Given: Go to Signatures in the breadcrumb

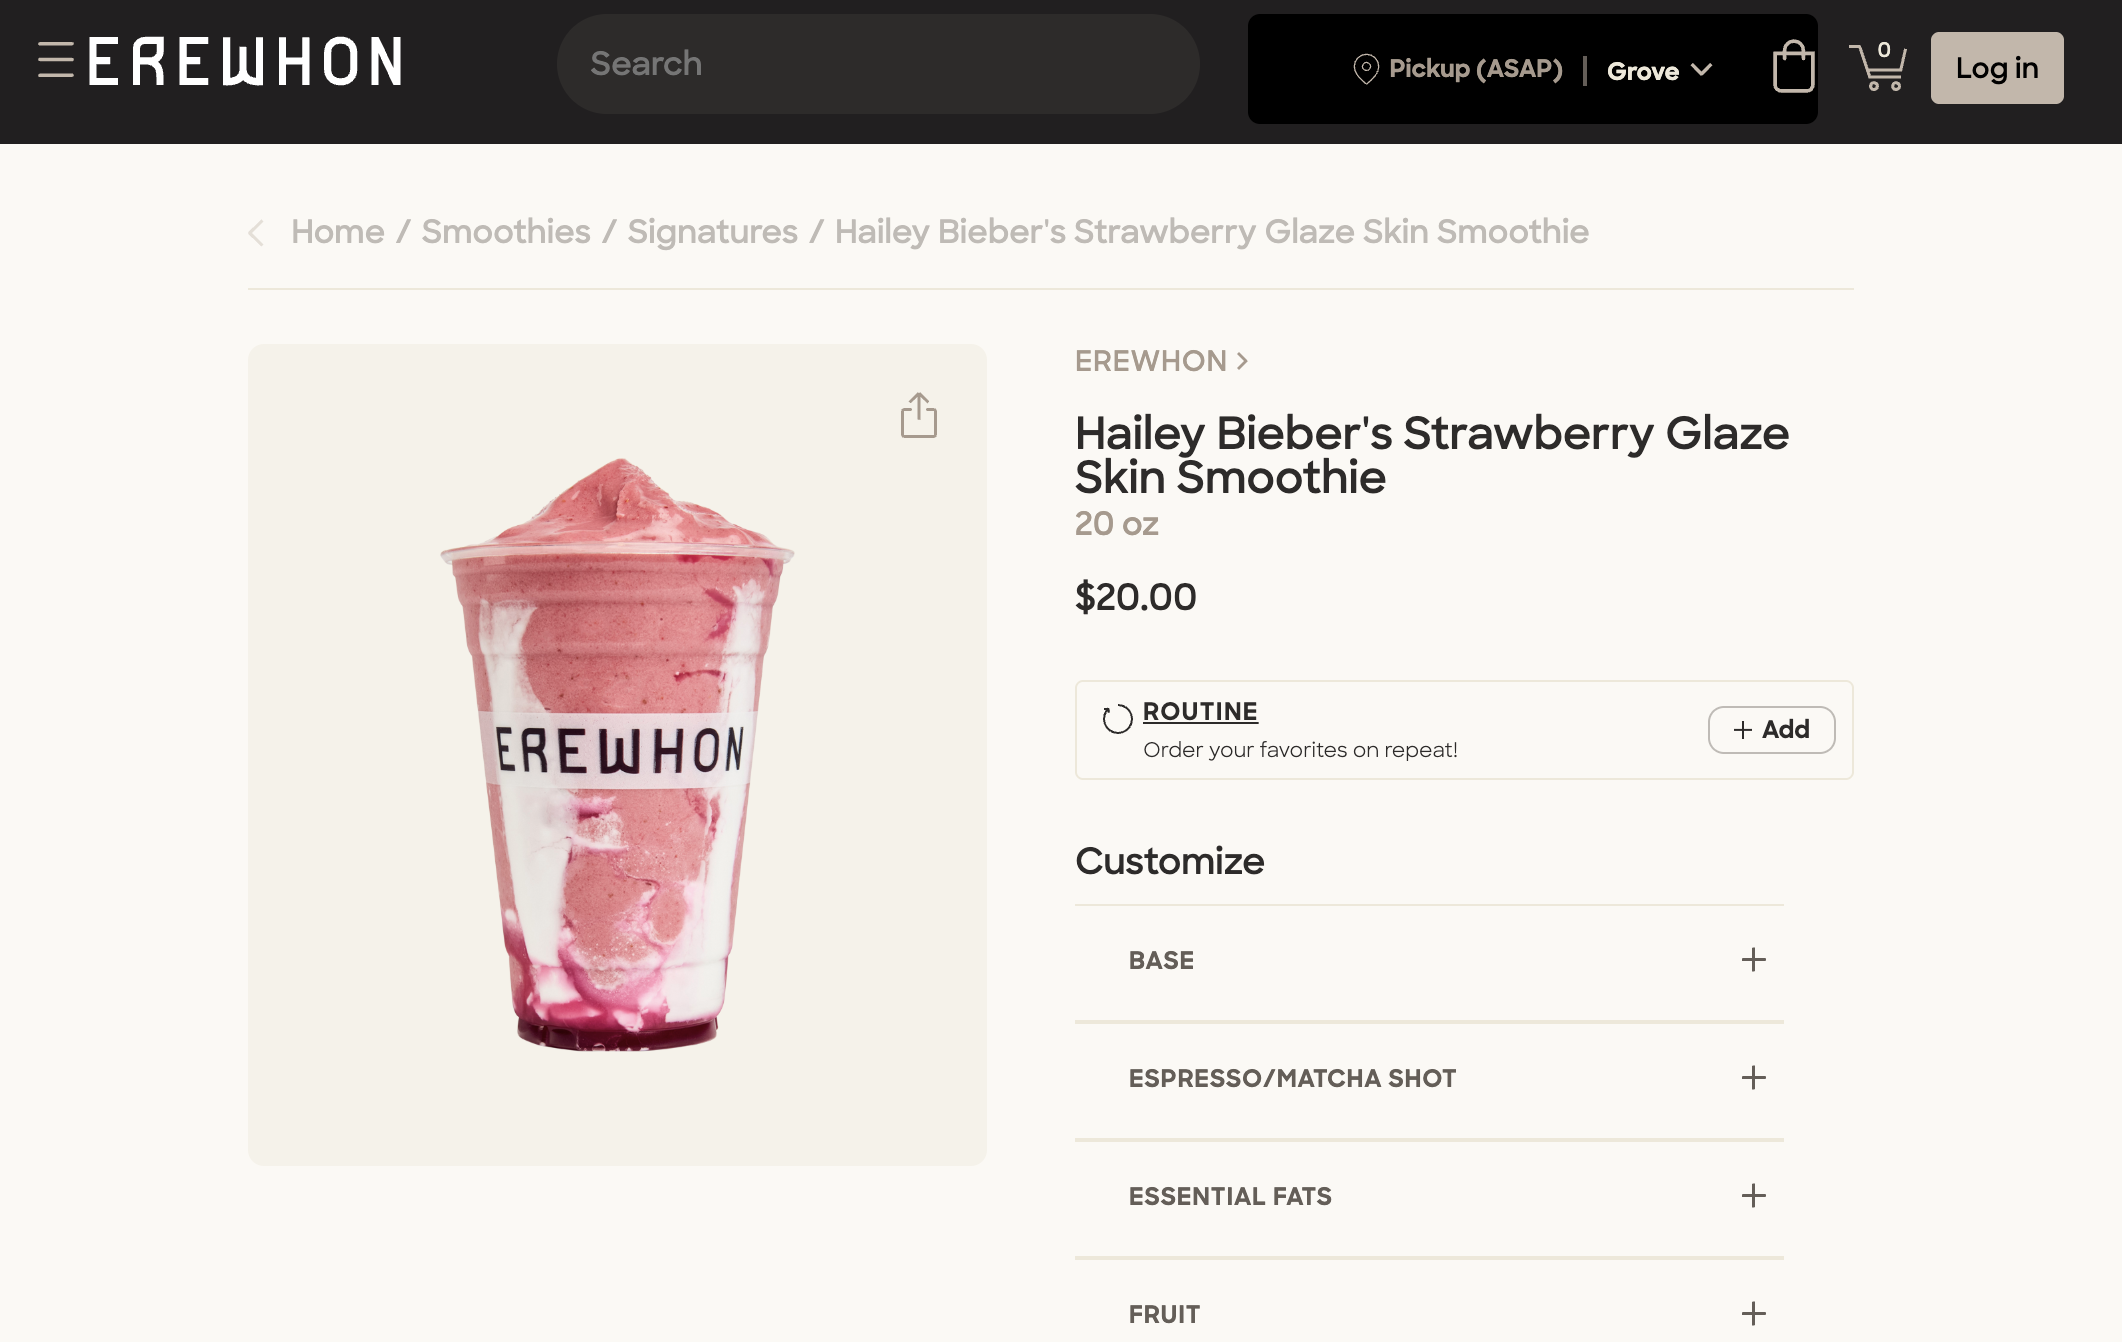Looking at the screenshot, I should pos(712,232).
